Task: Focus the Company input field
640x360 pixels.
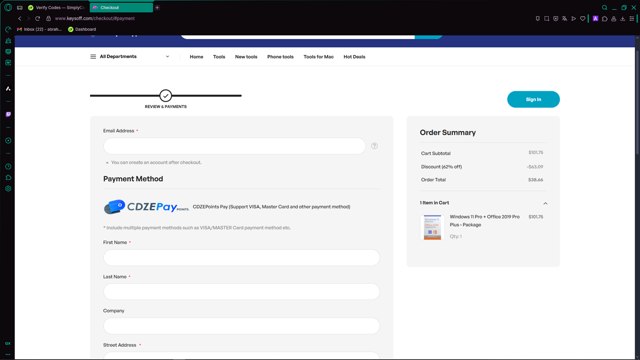Action: pyautogui.click(x=242, y=326)
